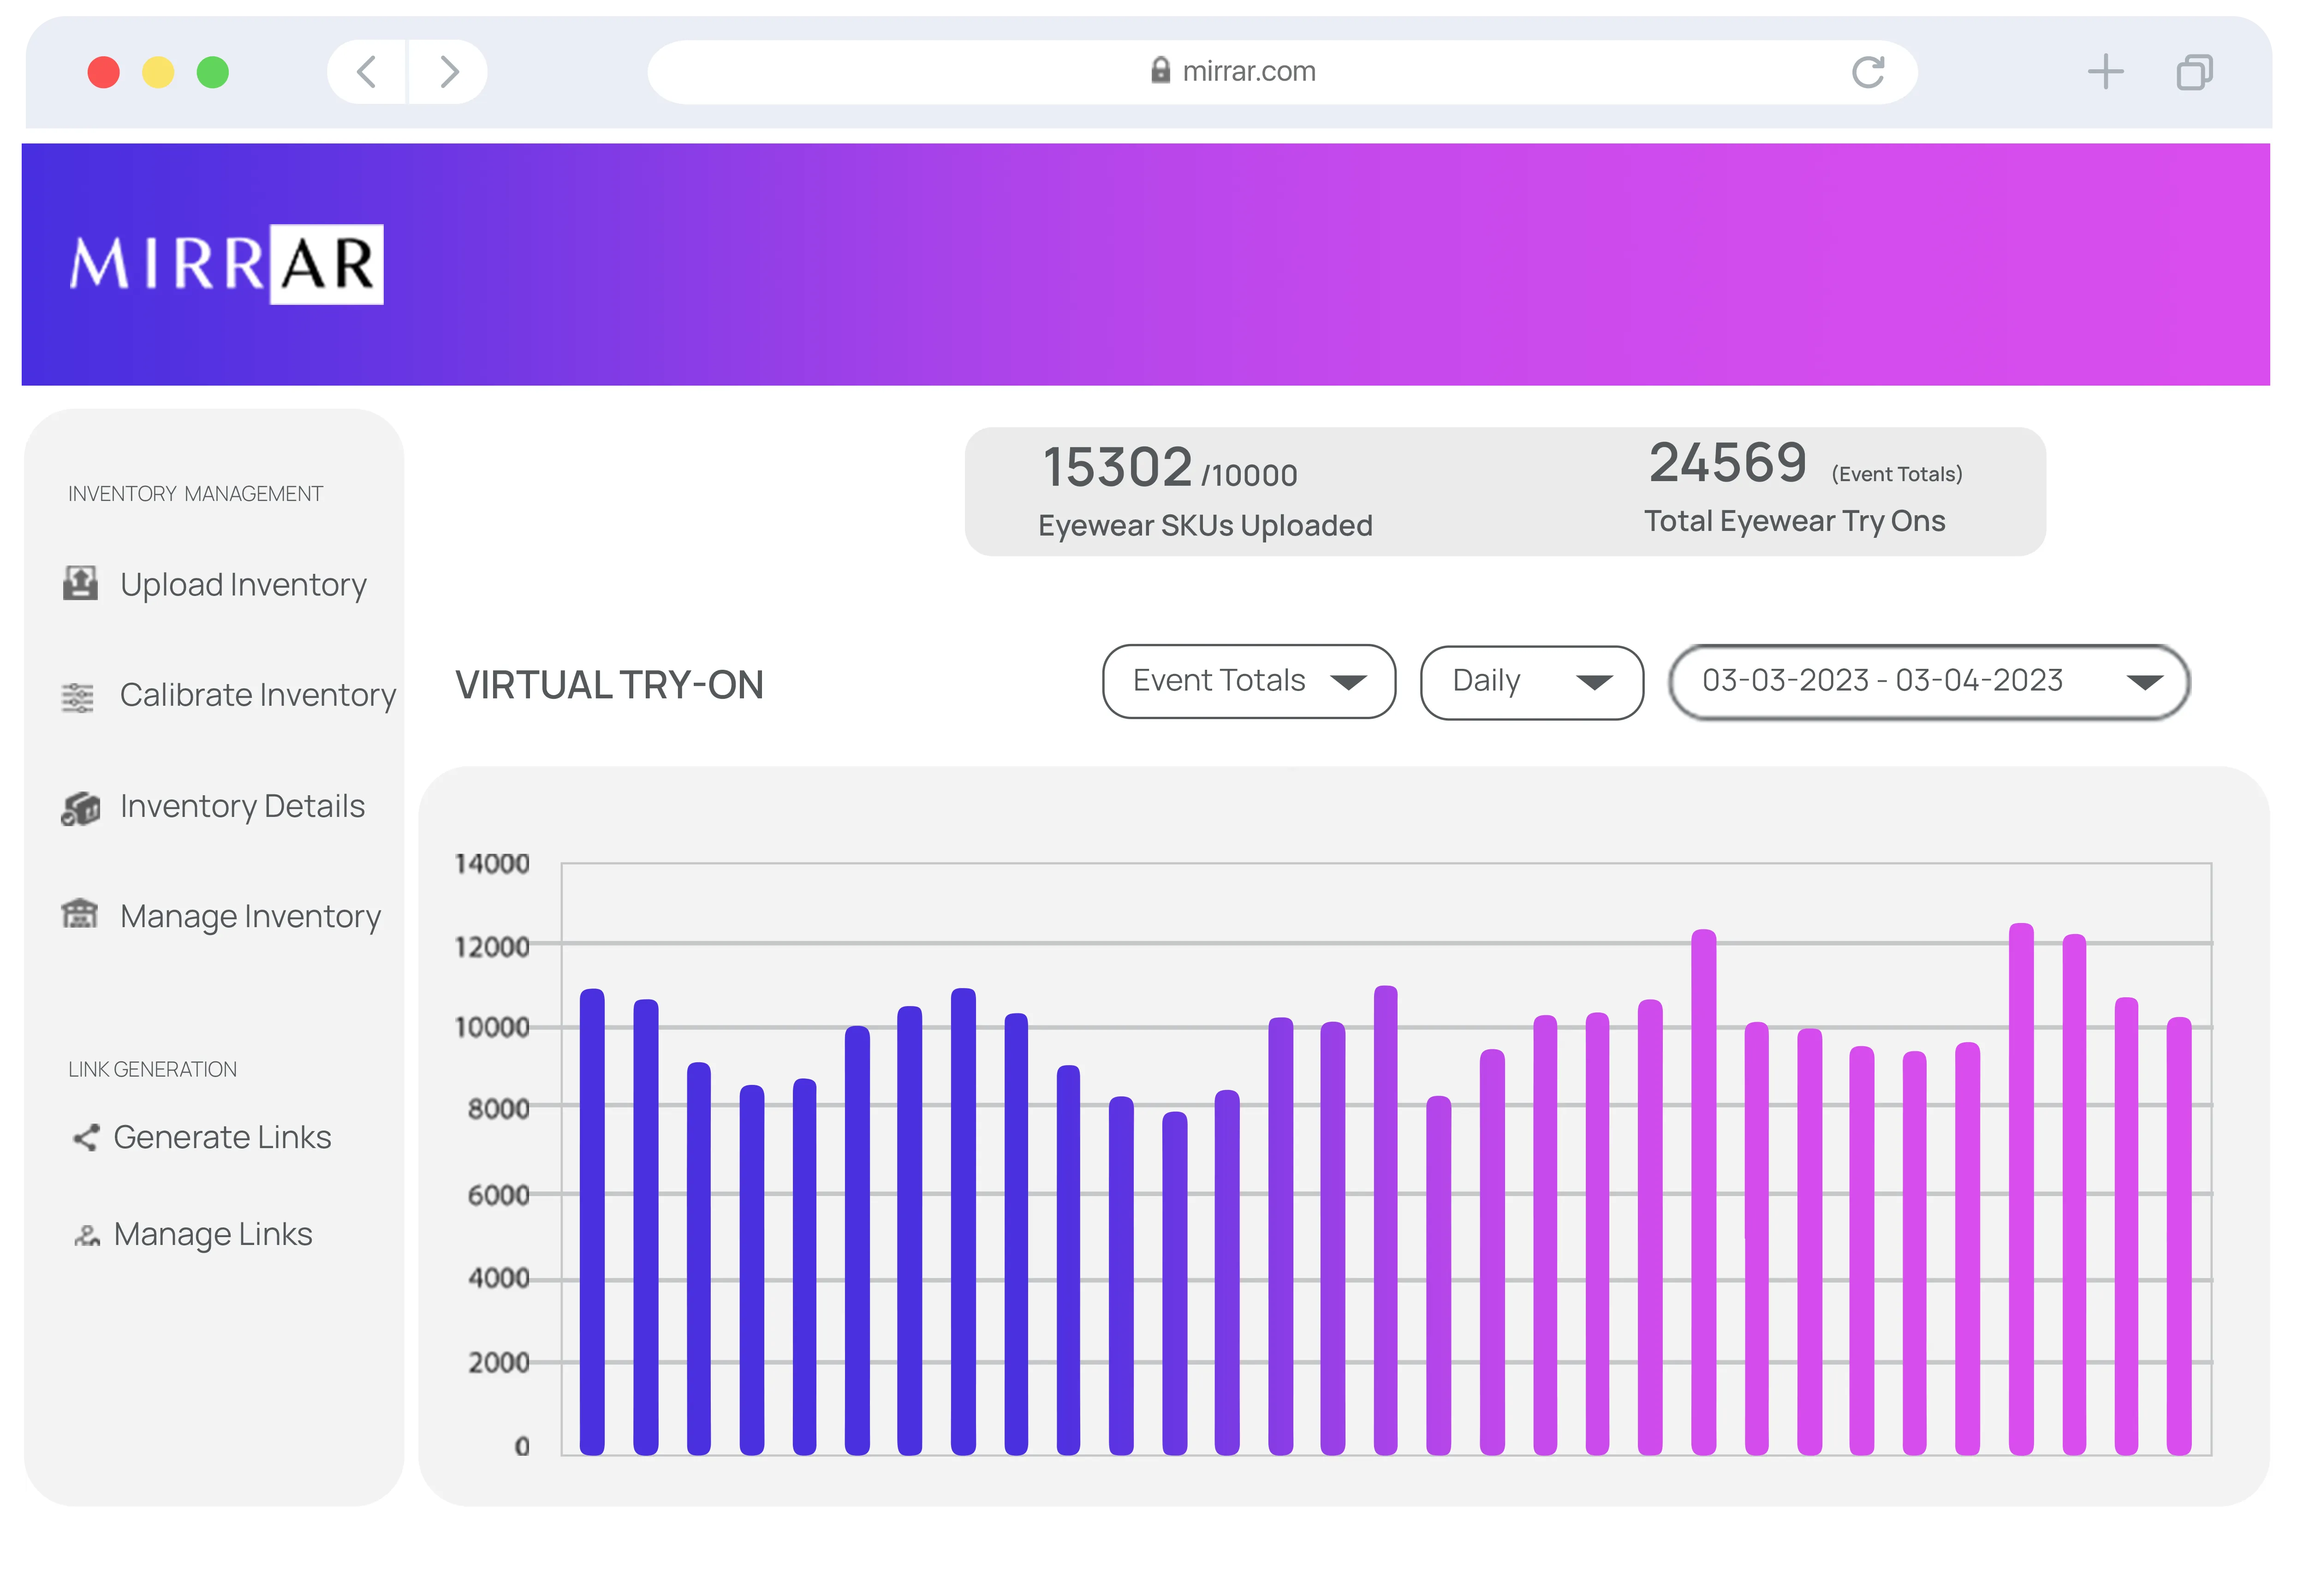Open Calibrate Inventory menu item
The image size is (2297, 1596).
(257, 695)
